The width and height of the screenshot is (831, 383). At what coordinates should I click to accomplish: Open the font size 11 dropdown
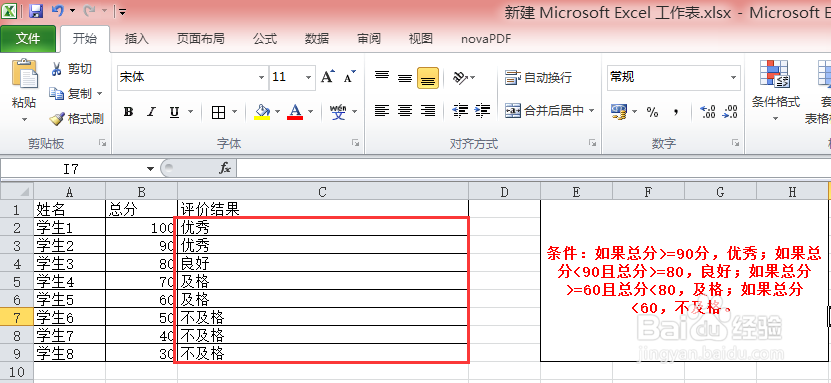click(x=308, y=78)
